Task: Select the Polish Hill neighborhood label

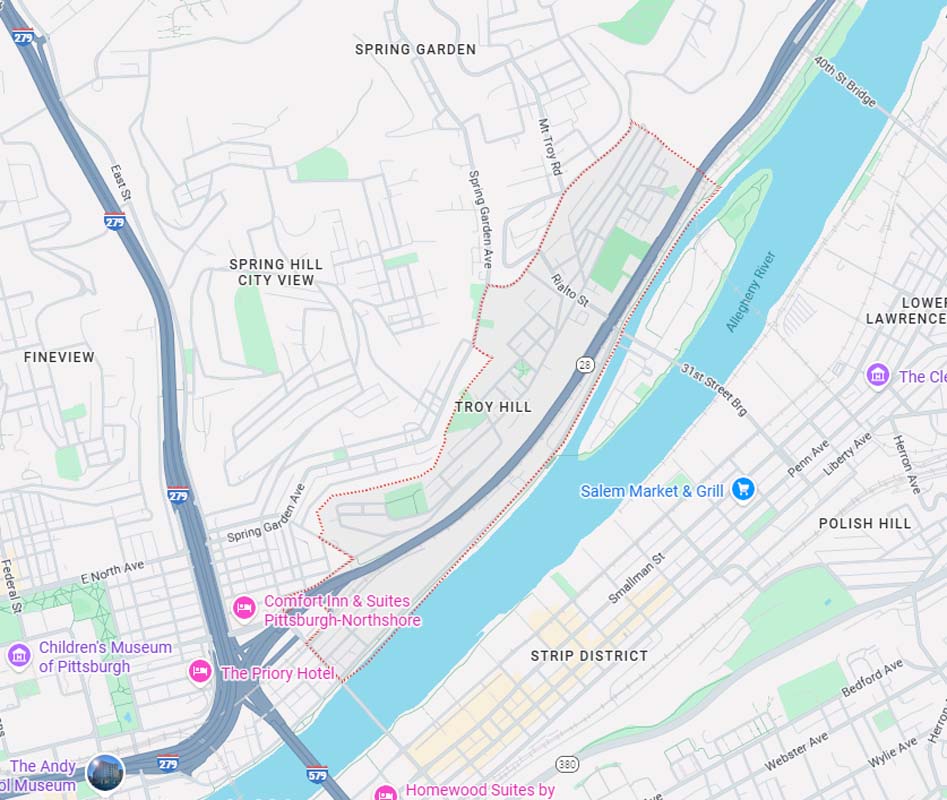Action: (x=864, y=523)
